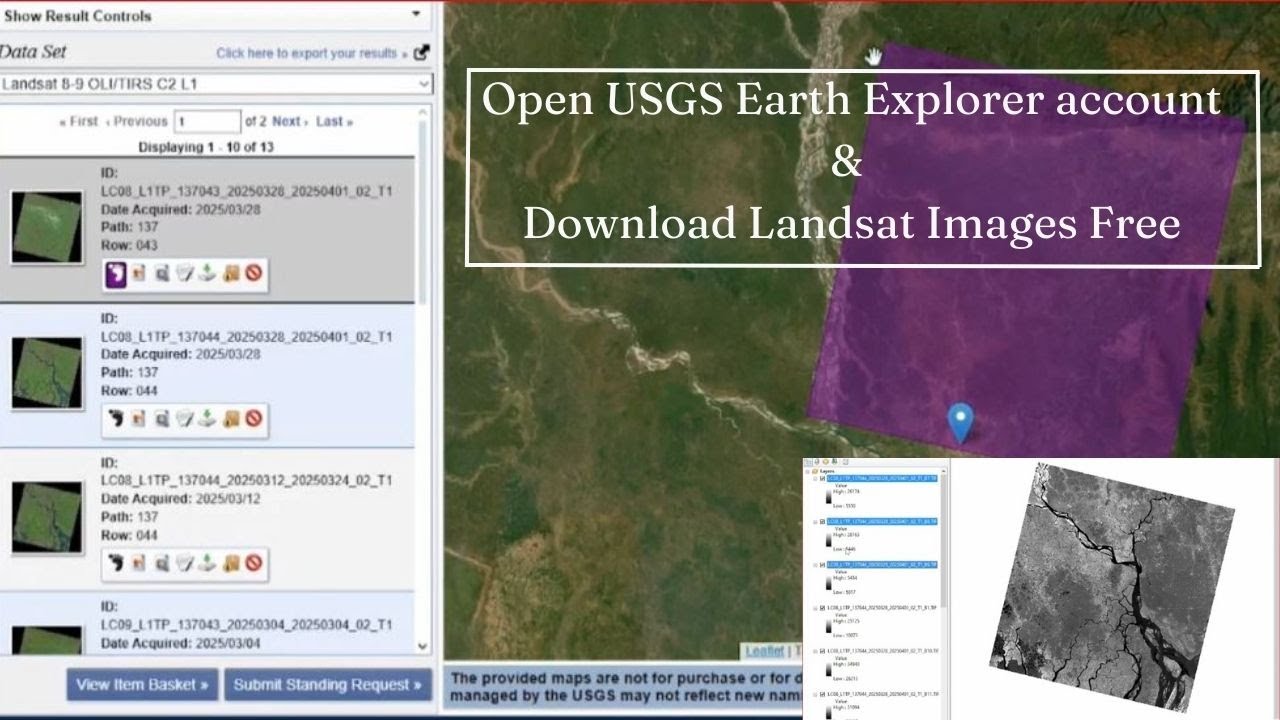Screen dimensions: 1280x720
Task: Show browse overlay for scene 137043_20250328
Action: 138,272
